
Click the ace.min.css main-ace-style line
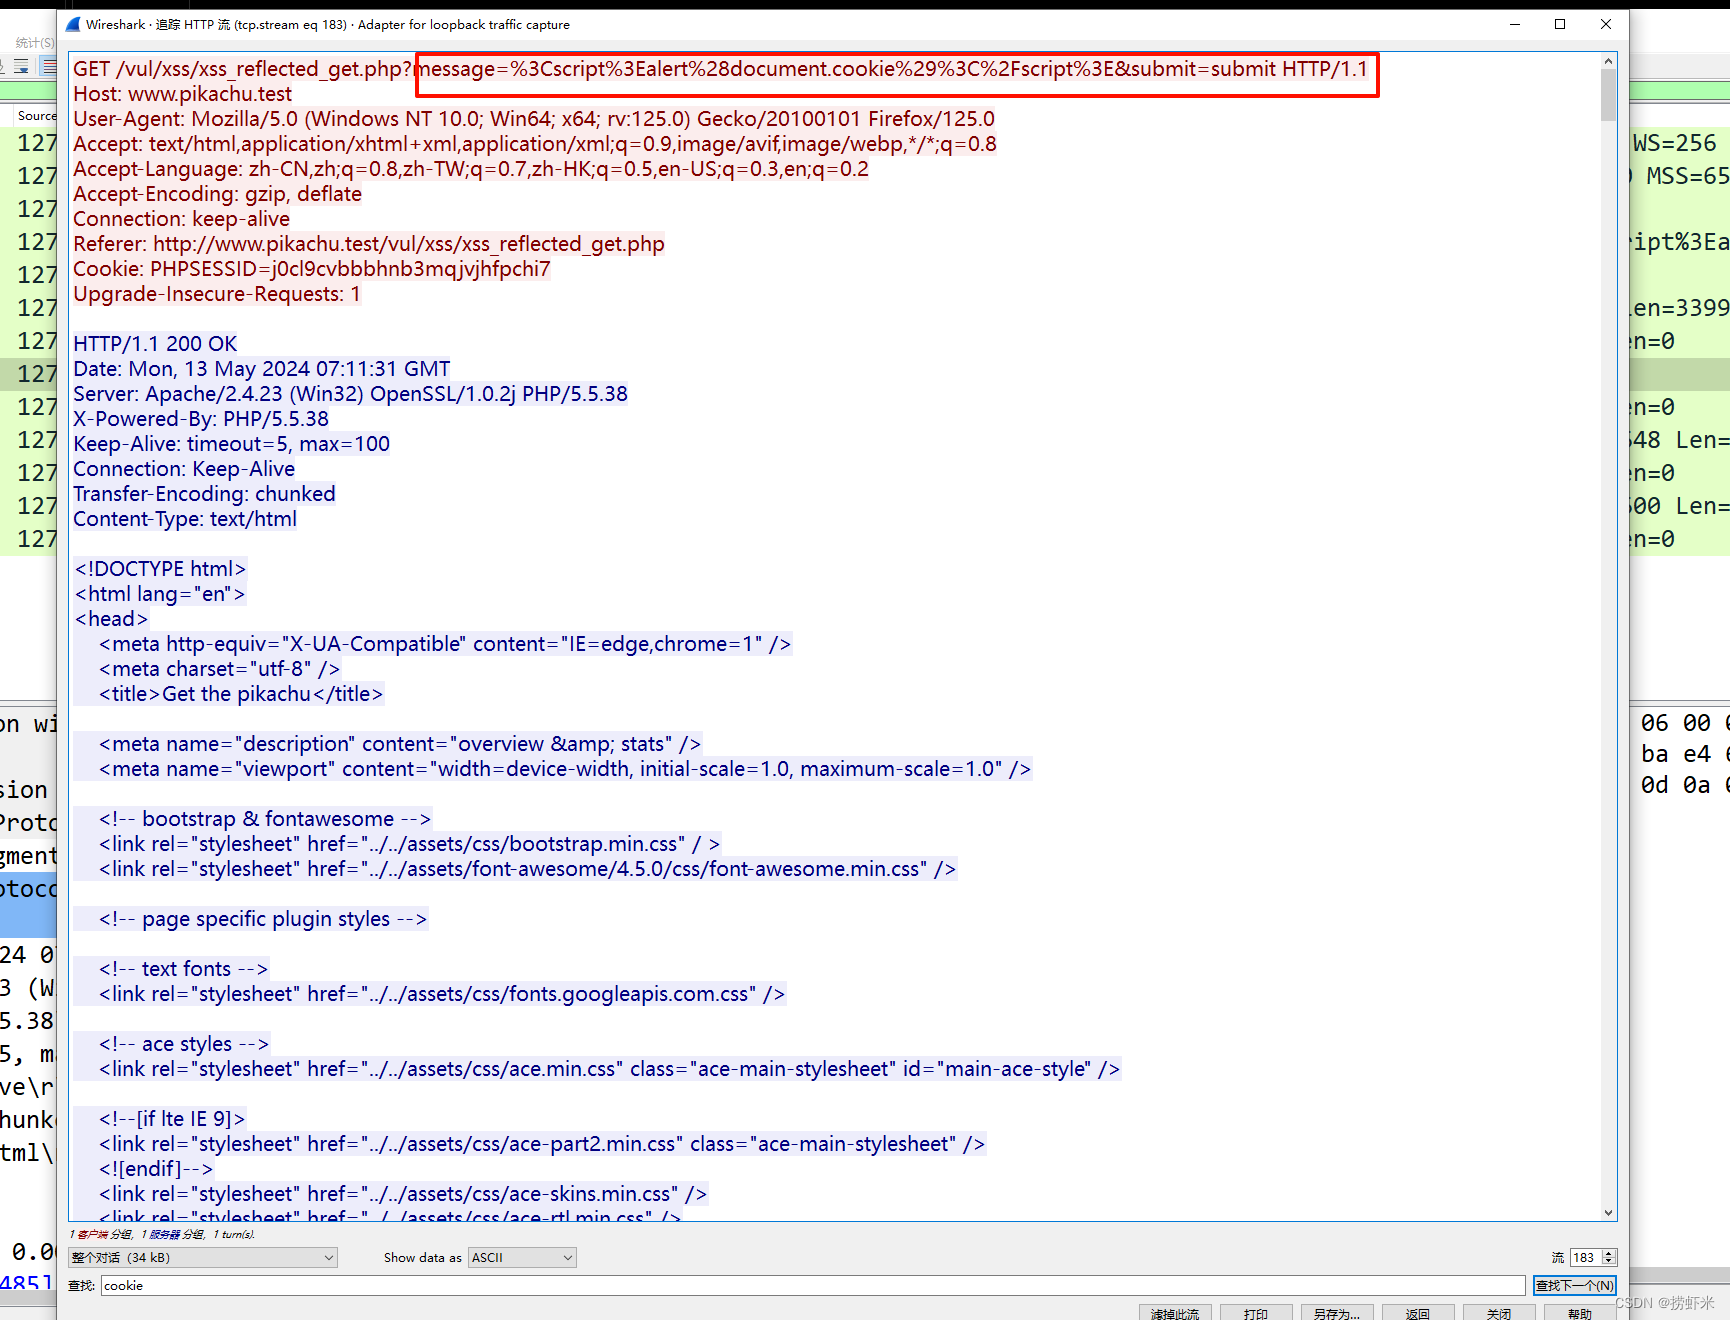coord(610,1069)
